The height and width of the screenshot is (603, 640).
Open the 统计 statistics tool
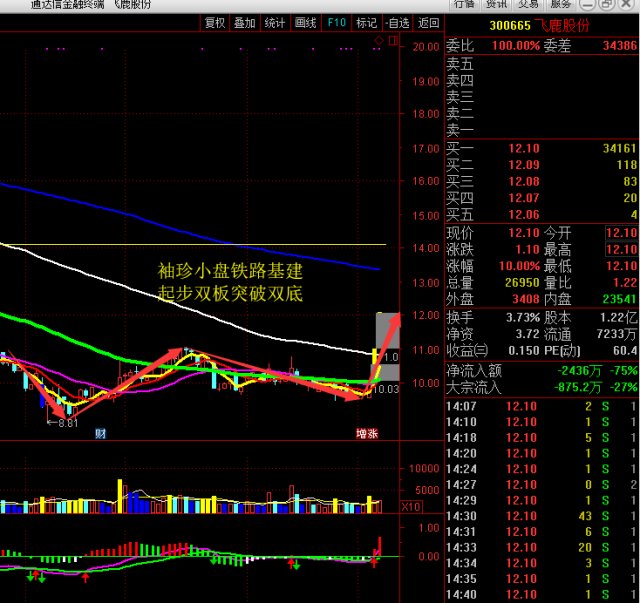pyautogui.click(x=275, y=23)
